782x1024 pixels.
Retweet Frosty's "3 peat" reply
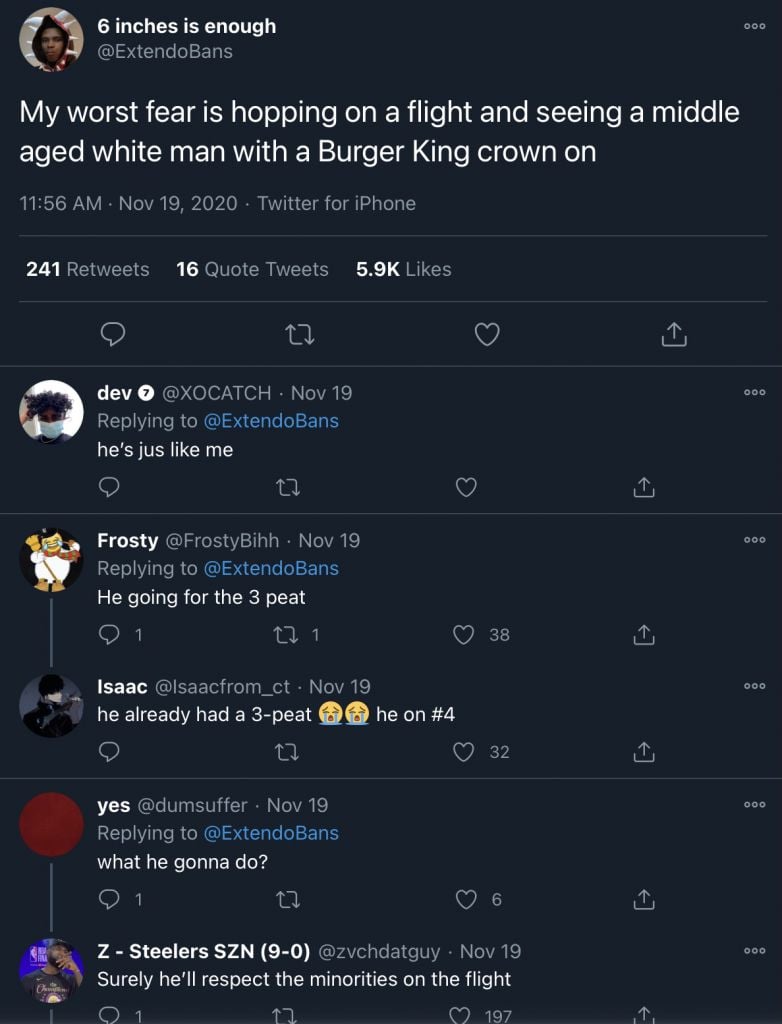[x=287, y=634]
